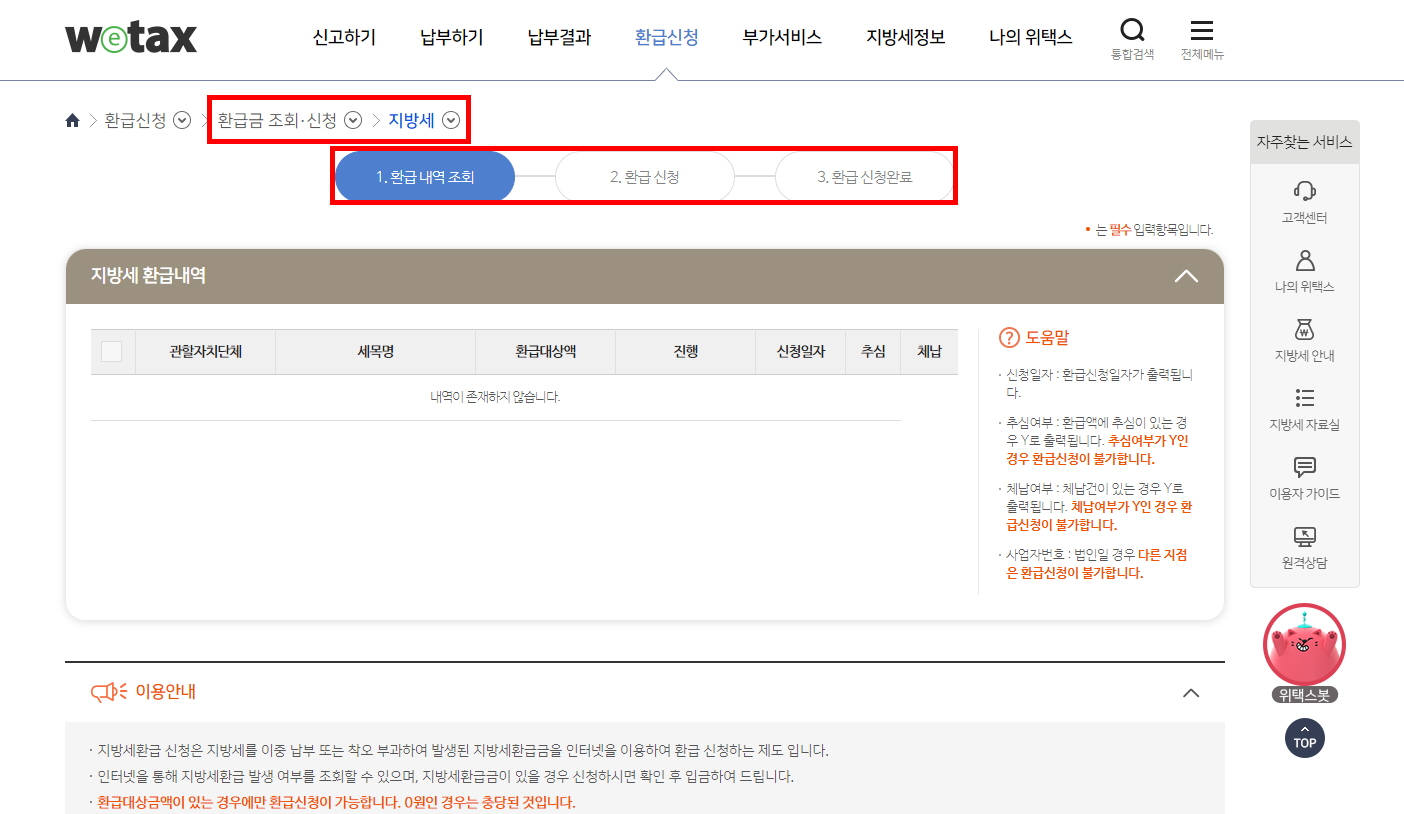Open the 납부결과 menu
This screenshot has width=1404, height=814.
559,38
